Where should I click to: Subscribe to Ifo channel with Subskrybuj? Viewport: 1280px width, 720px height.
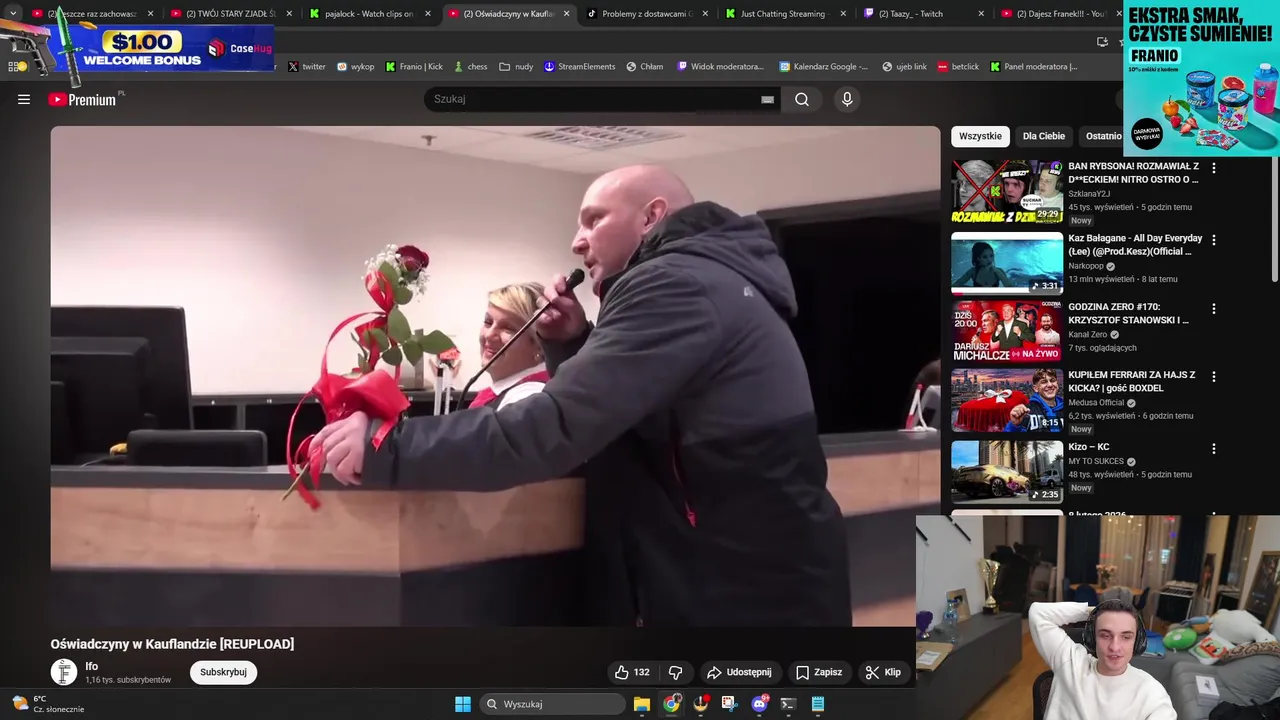click(223, 672)
